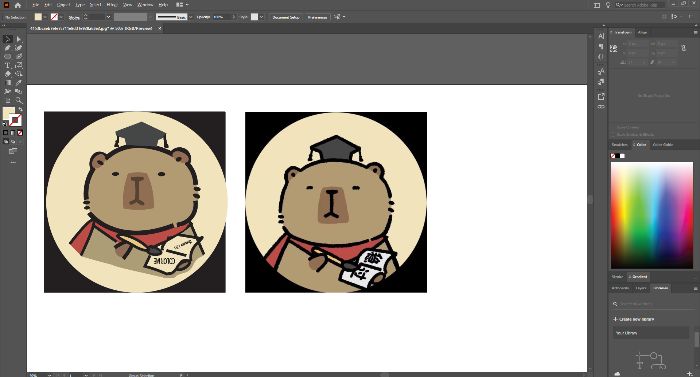This screenshot has width=700, height=377.
Task: Set Color fill mode button
Action: [x=5, y=133]
